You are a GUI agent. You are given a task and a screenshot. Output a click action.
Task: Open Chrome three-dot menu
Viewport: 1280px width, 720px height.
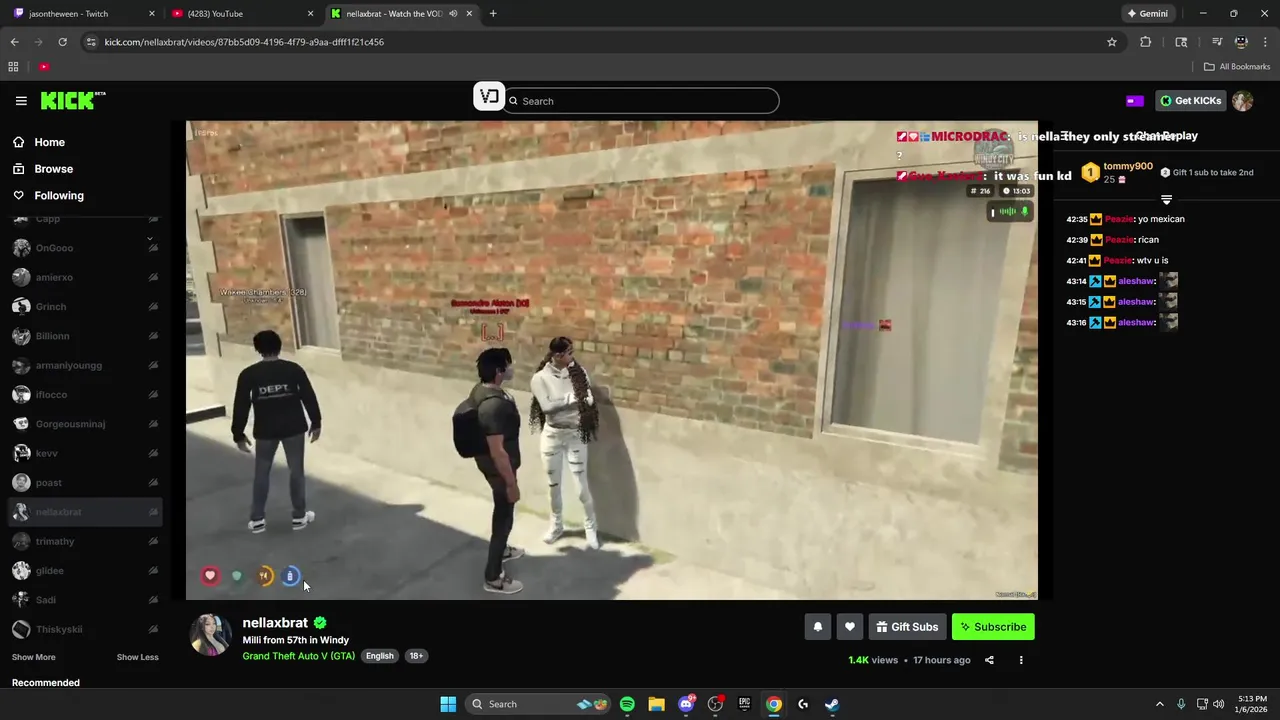(x=1266, y=42)
